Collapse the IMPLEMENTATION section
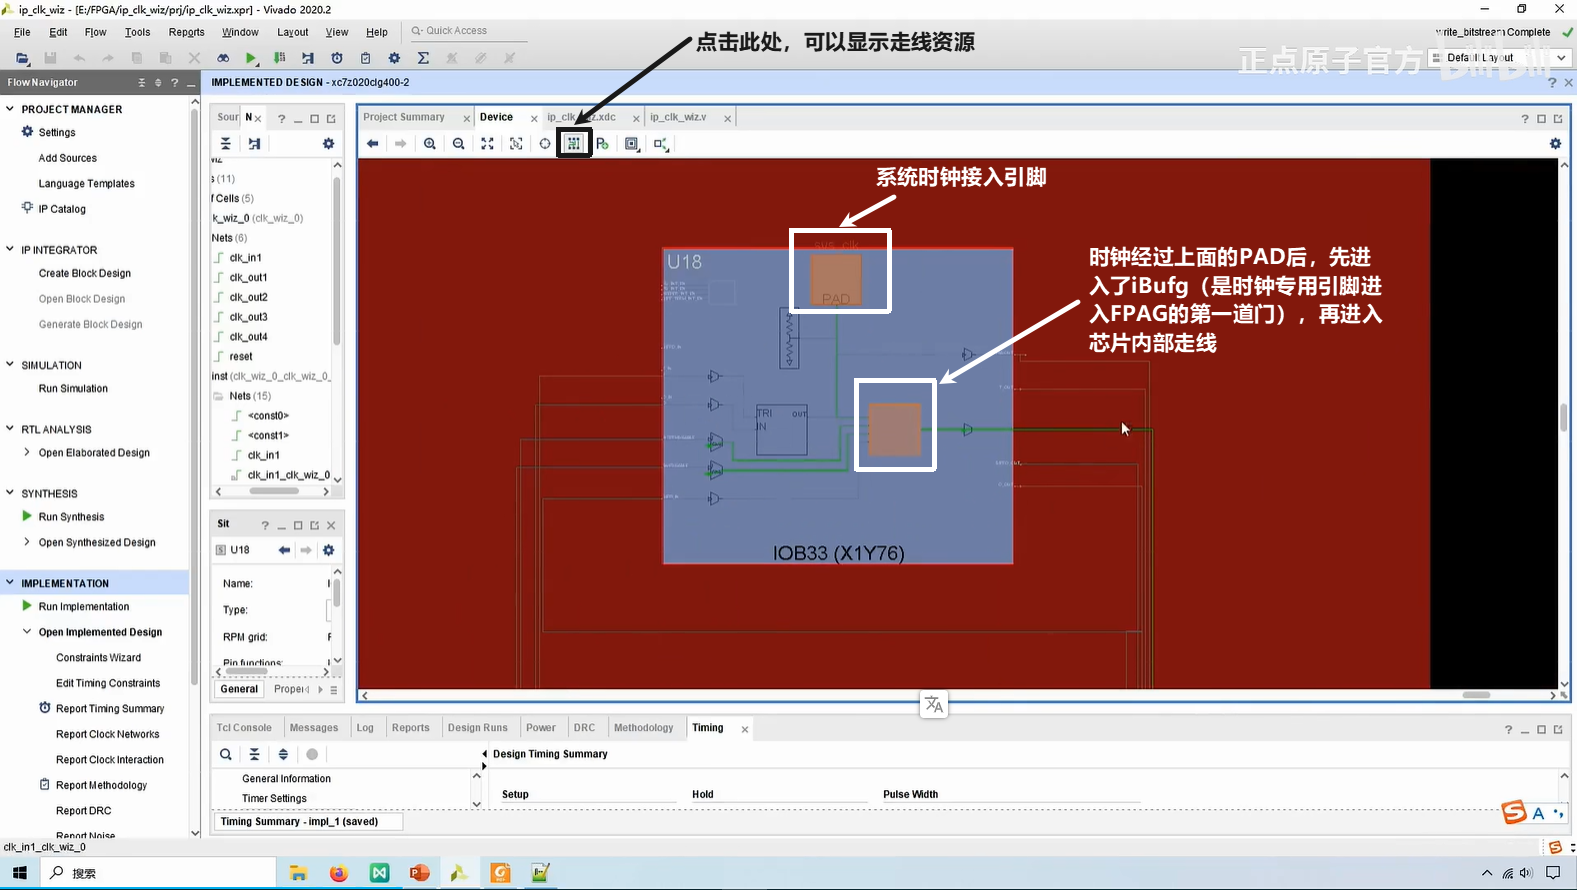 [x=10, y=583]
